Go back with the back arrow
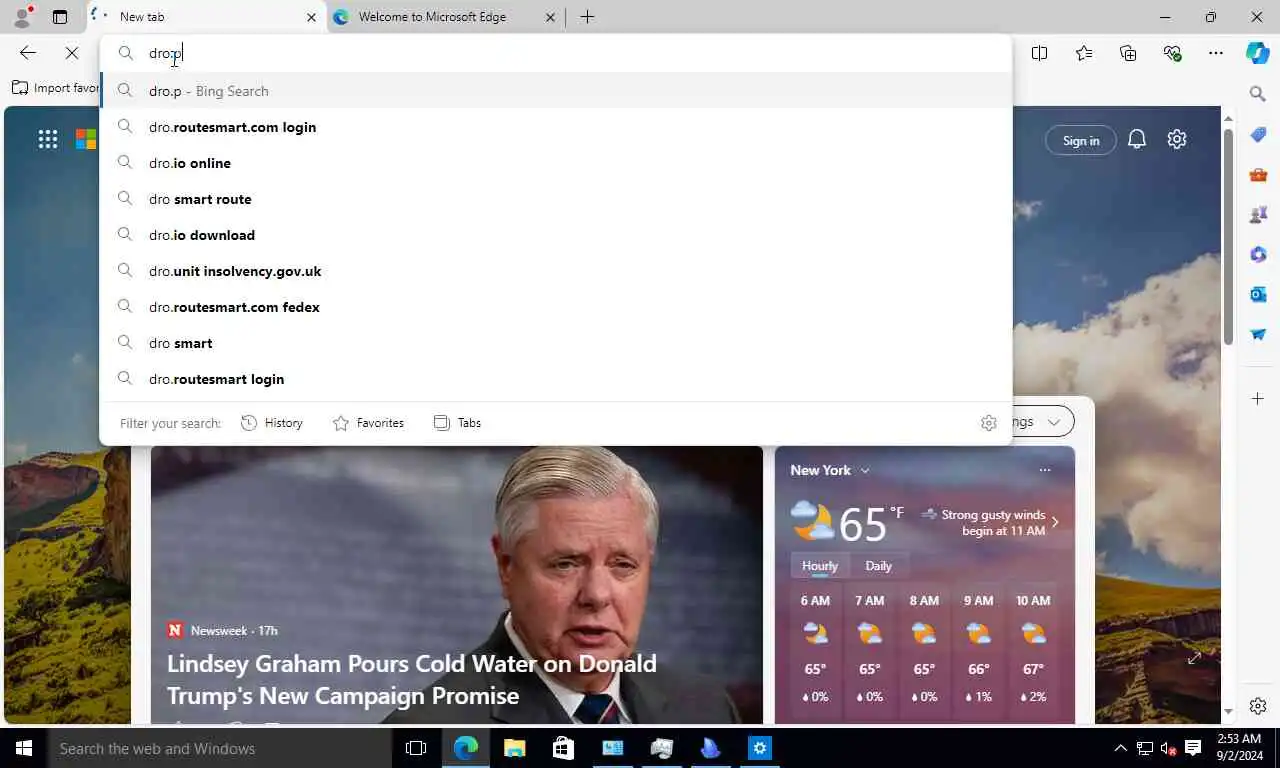The height and width of the screenshot is (768, 1280). pos(28,53)
